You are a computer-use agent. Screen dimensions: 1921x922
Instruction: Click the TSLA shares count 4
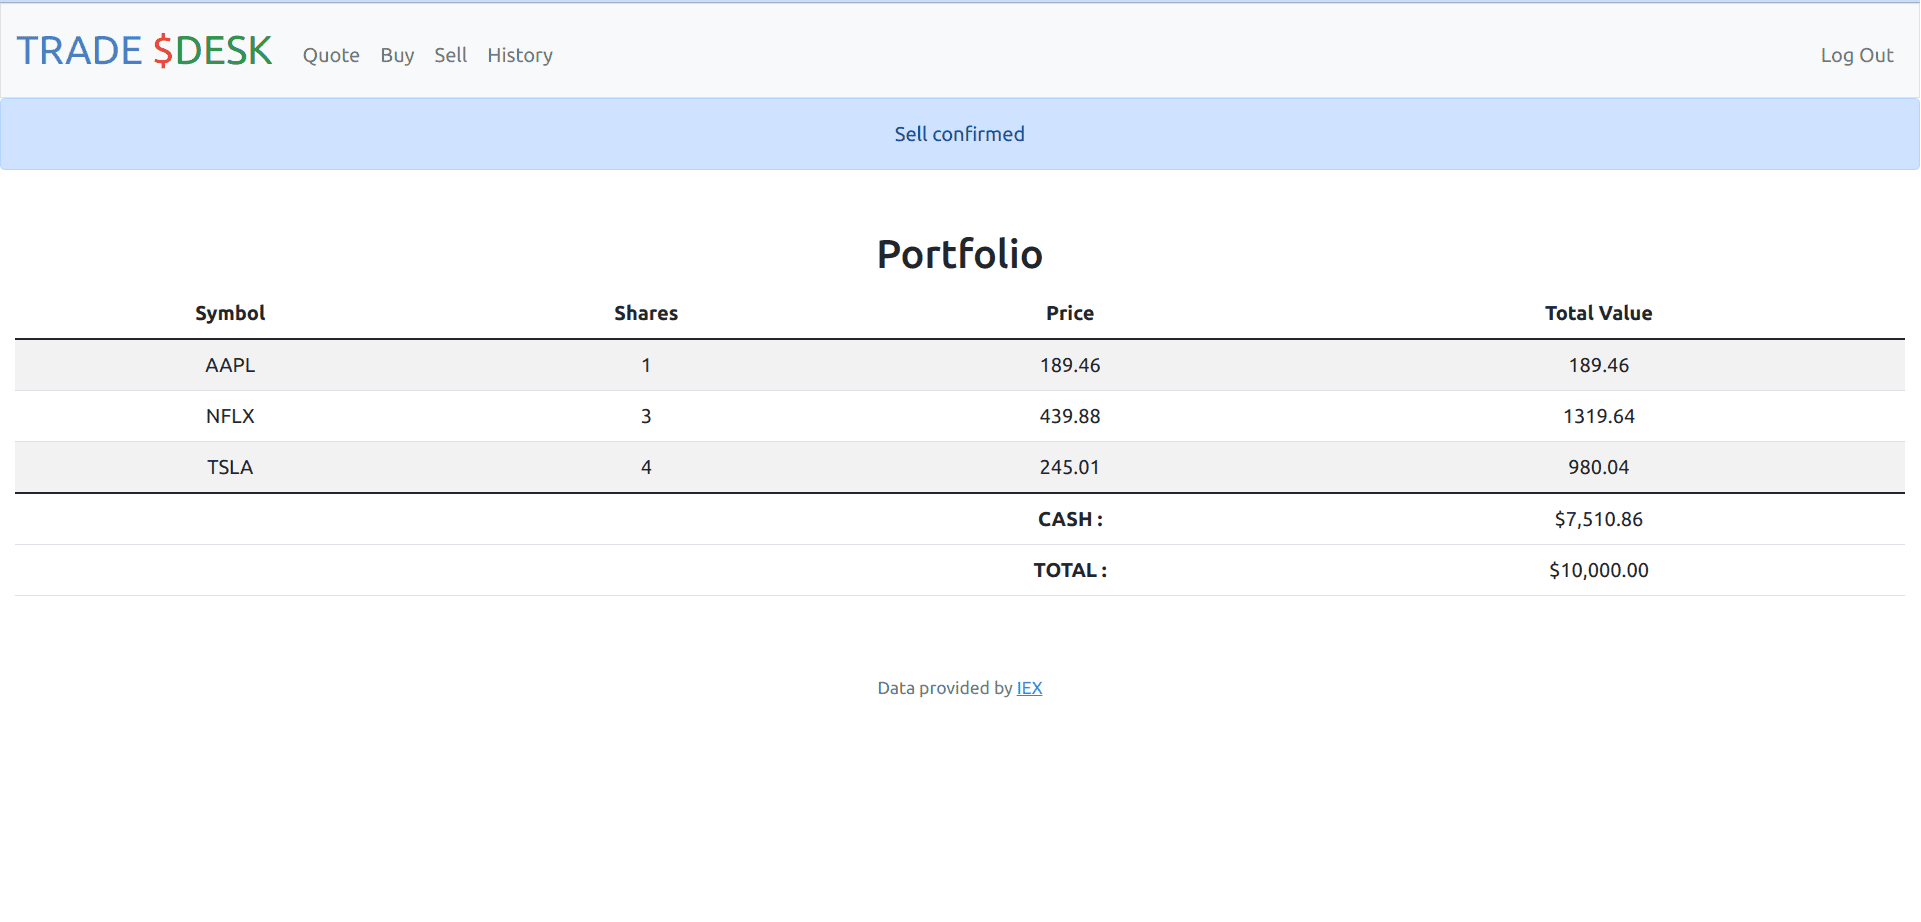pos(646,467)
